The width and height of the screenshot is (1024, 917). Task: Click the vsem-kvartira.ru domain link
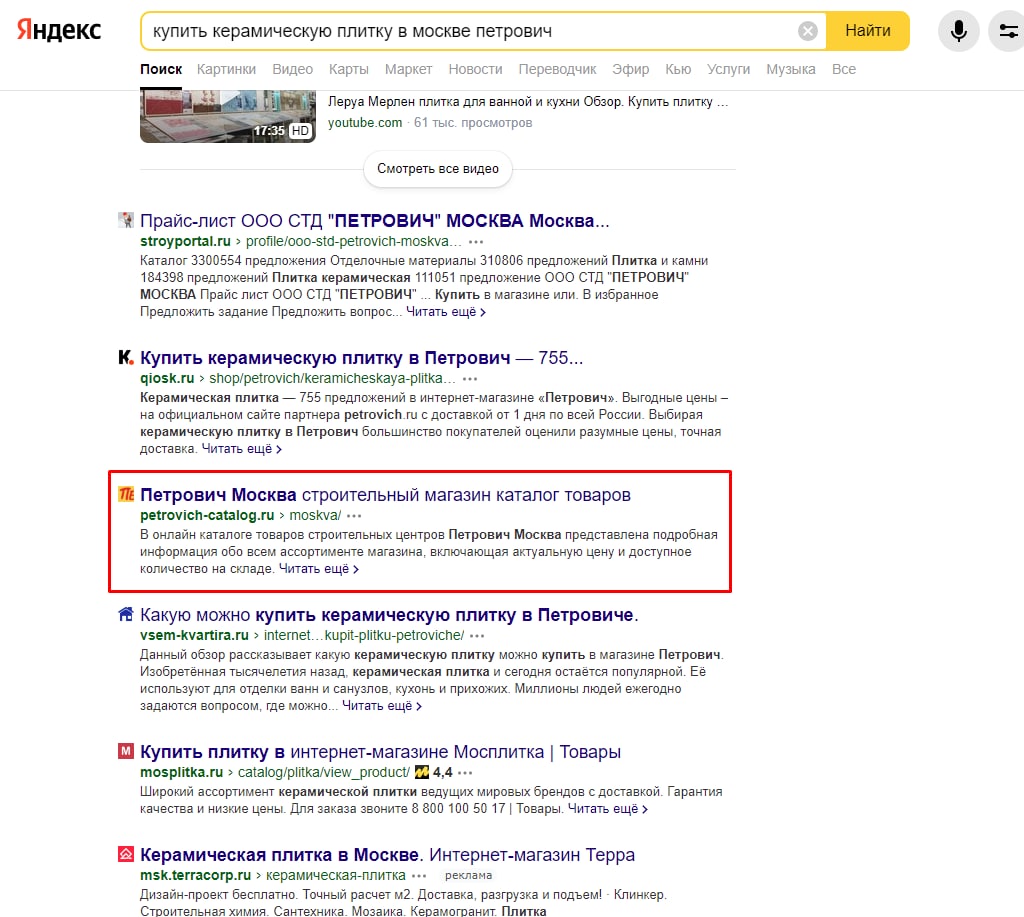[x=194, y=635]
